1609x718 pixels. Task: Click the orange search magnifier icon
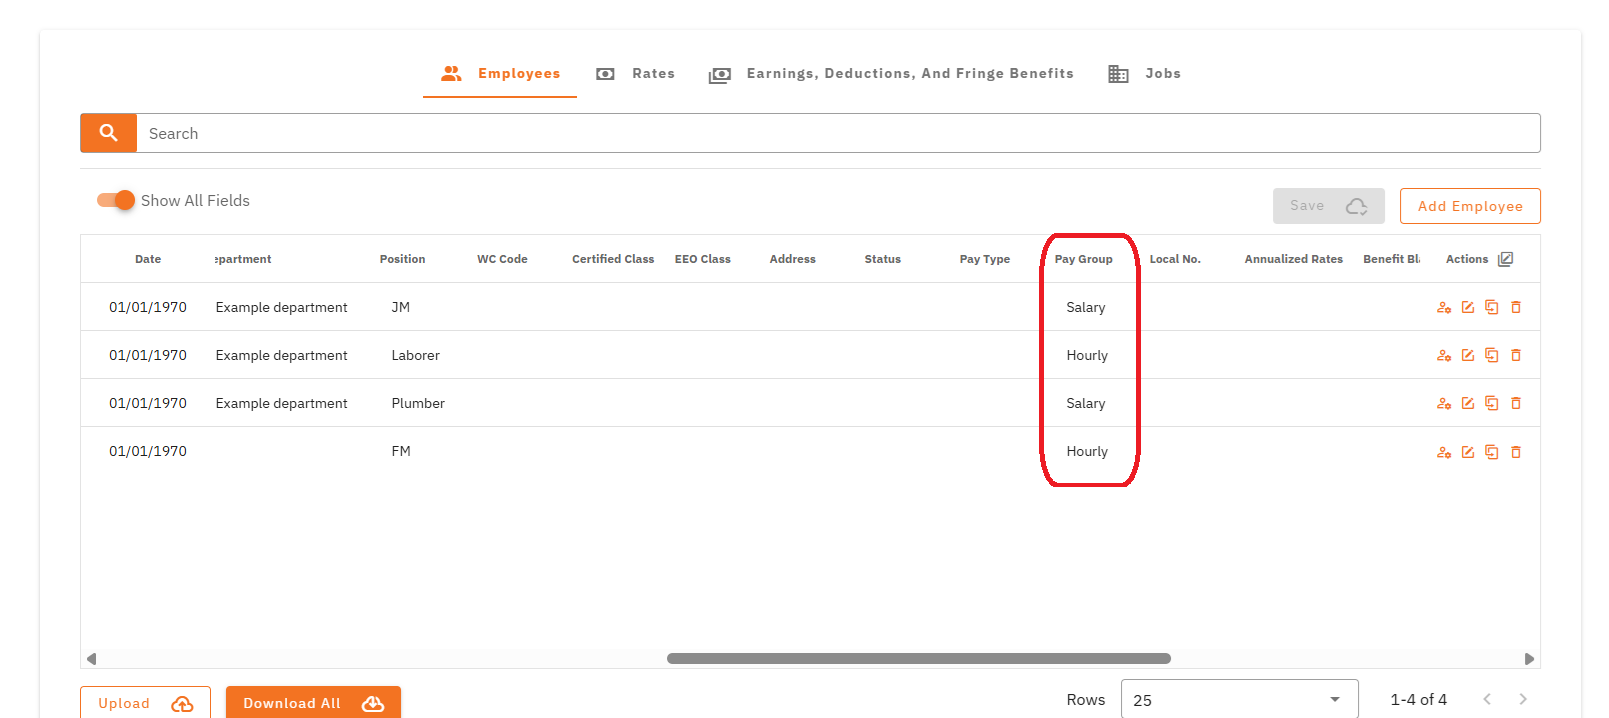tap(108, 133)
